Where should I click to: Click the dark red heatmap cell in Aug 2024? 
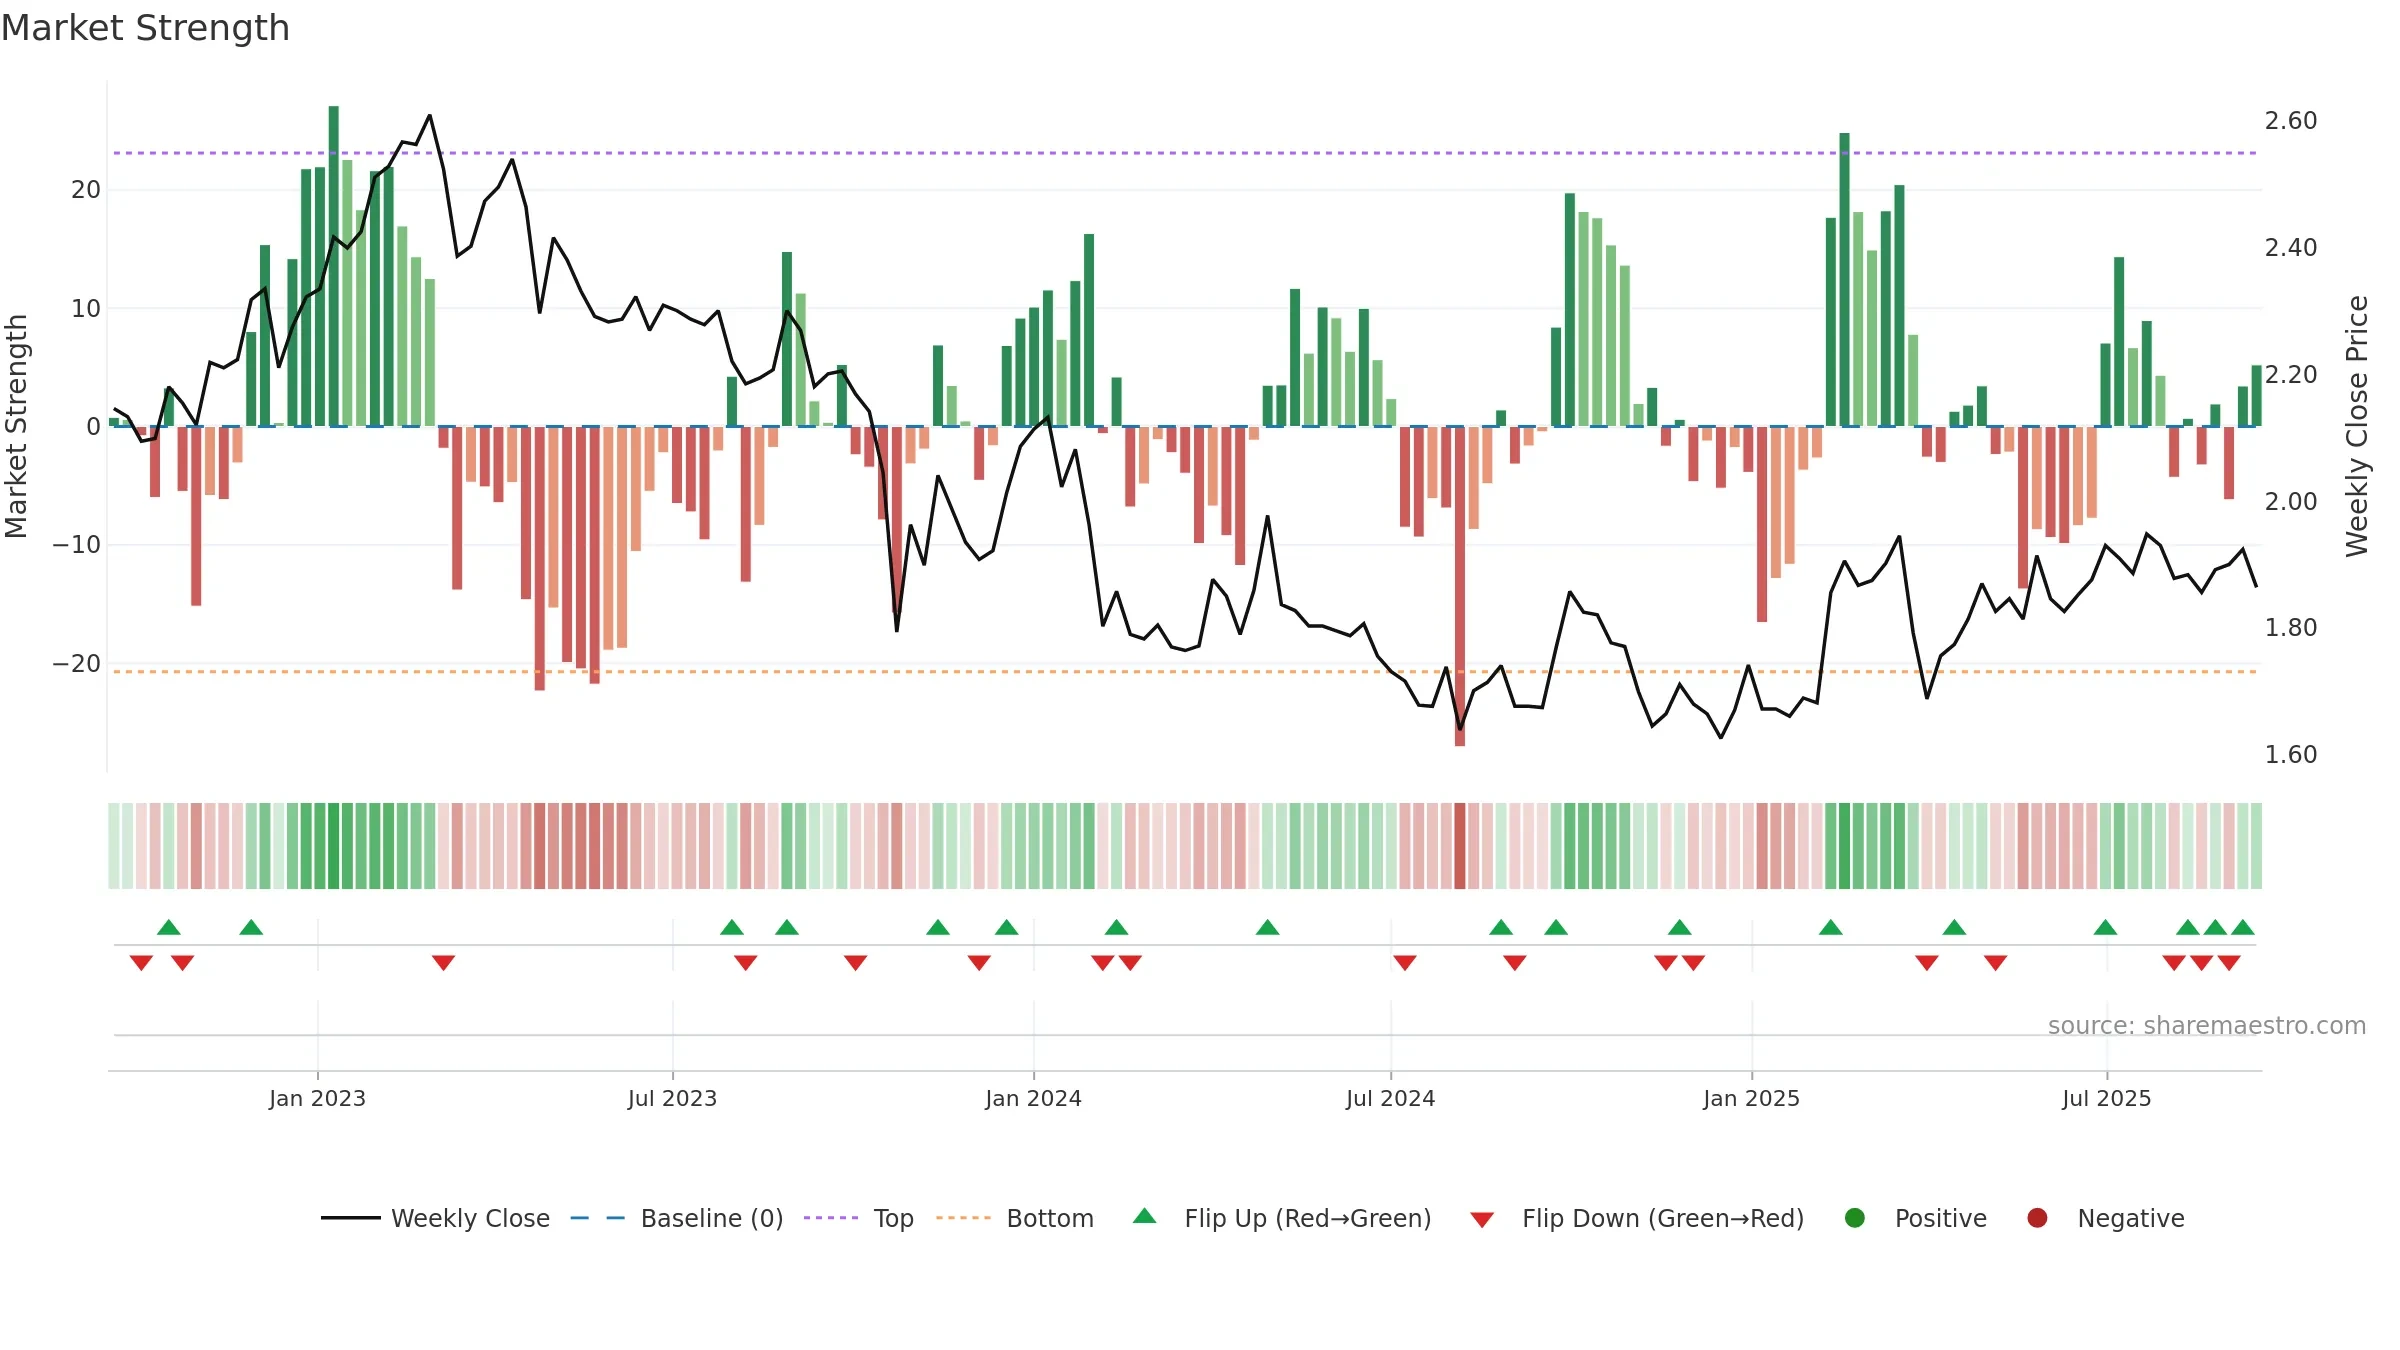click(1460, 846)
